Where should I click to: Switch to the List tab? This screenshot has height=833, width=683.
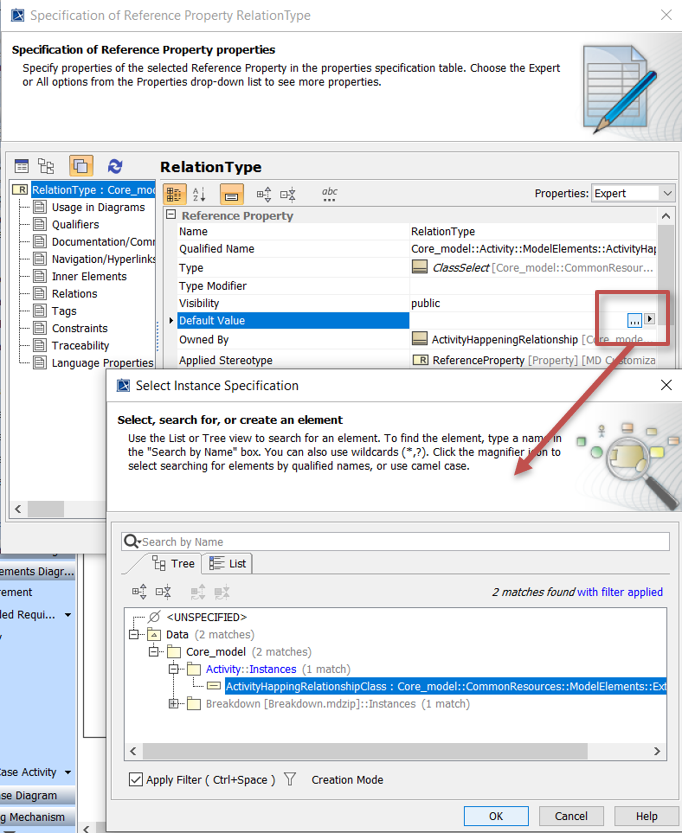click(228, 564)
